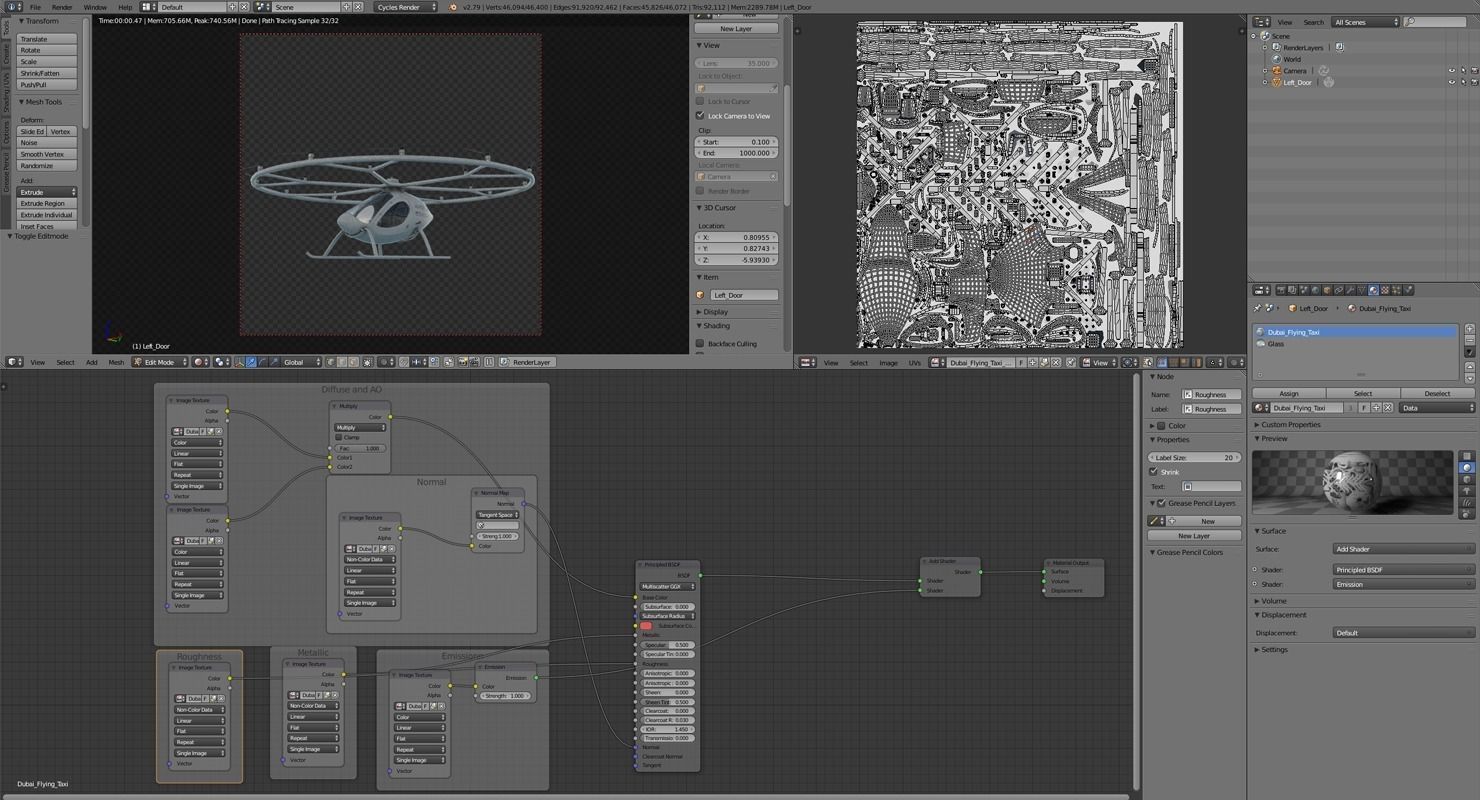Toggle the Shrink checkbox
The width and height of the screenshot is (1480, 800).
click(1154, 471)
